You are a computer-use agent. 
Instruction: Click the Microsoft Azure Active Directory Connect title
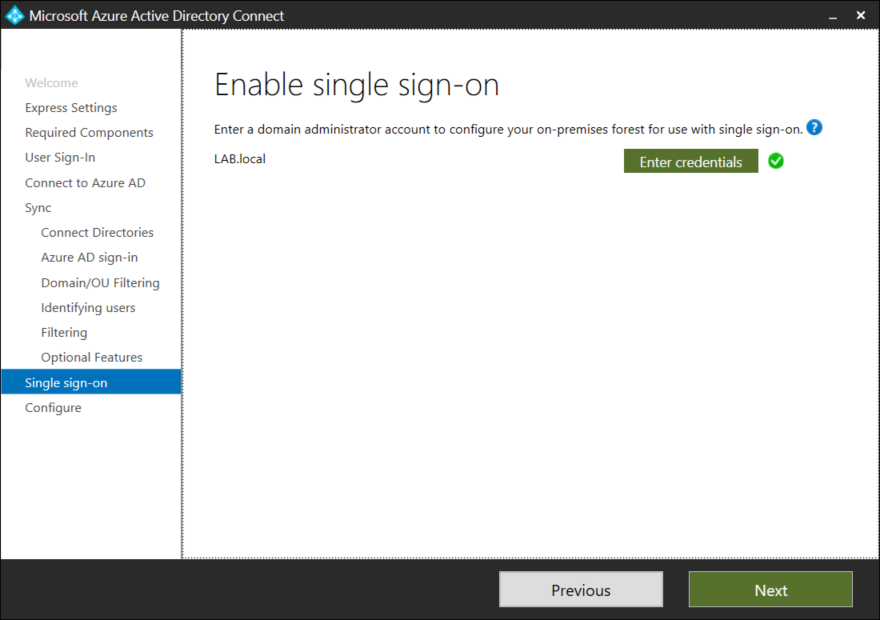coord(157,16)
